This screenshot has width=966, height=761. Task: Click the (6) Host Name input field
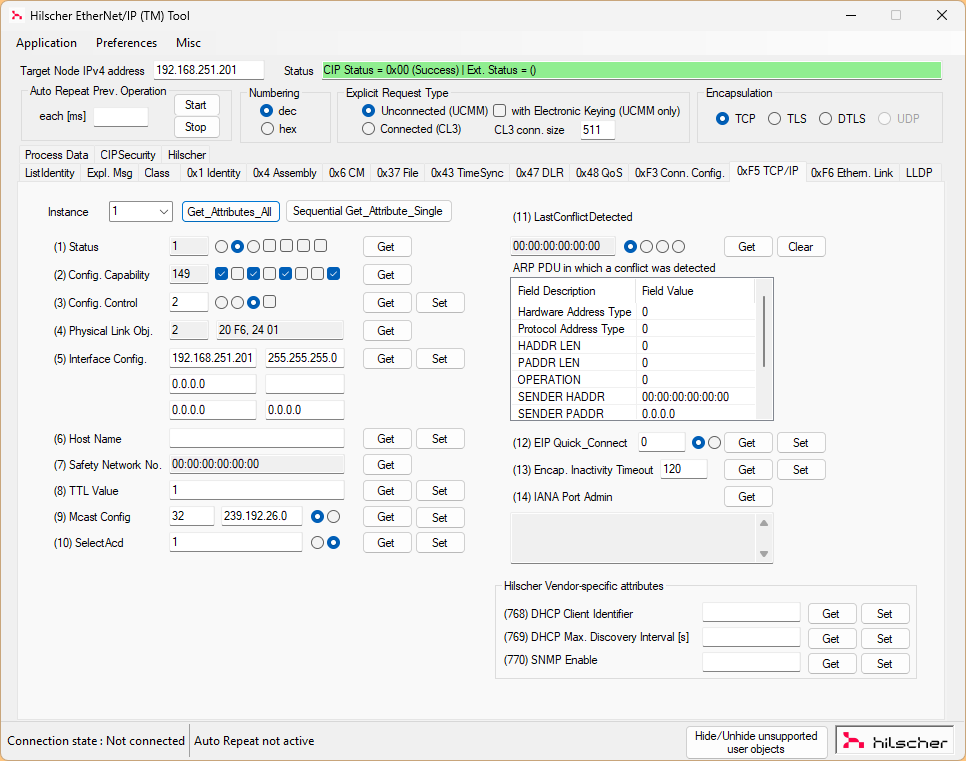(257, 438)
